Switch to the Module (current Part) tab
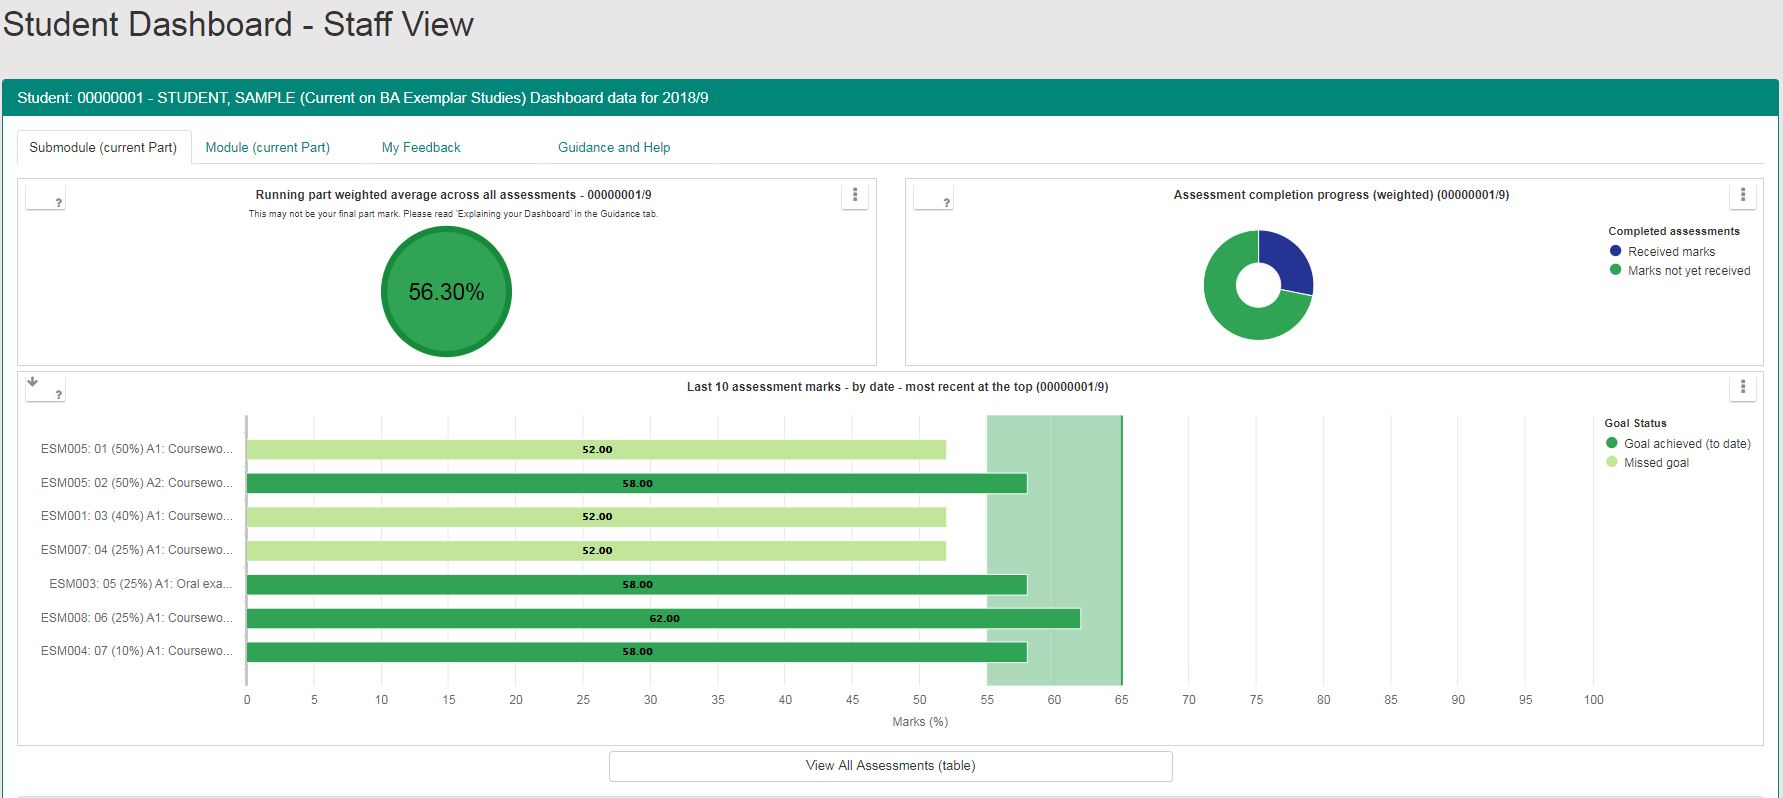1783x798 pixels. [x=267, y=147]
